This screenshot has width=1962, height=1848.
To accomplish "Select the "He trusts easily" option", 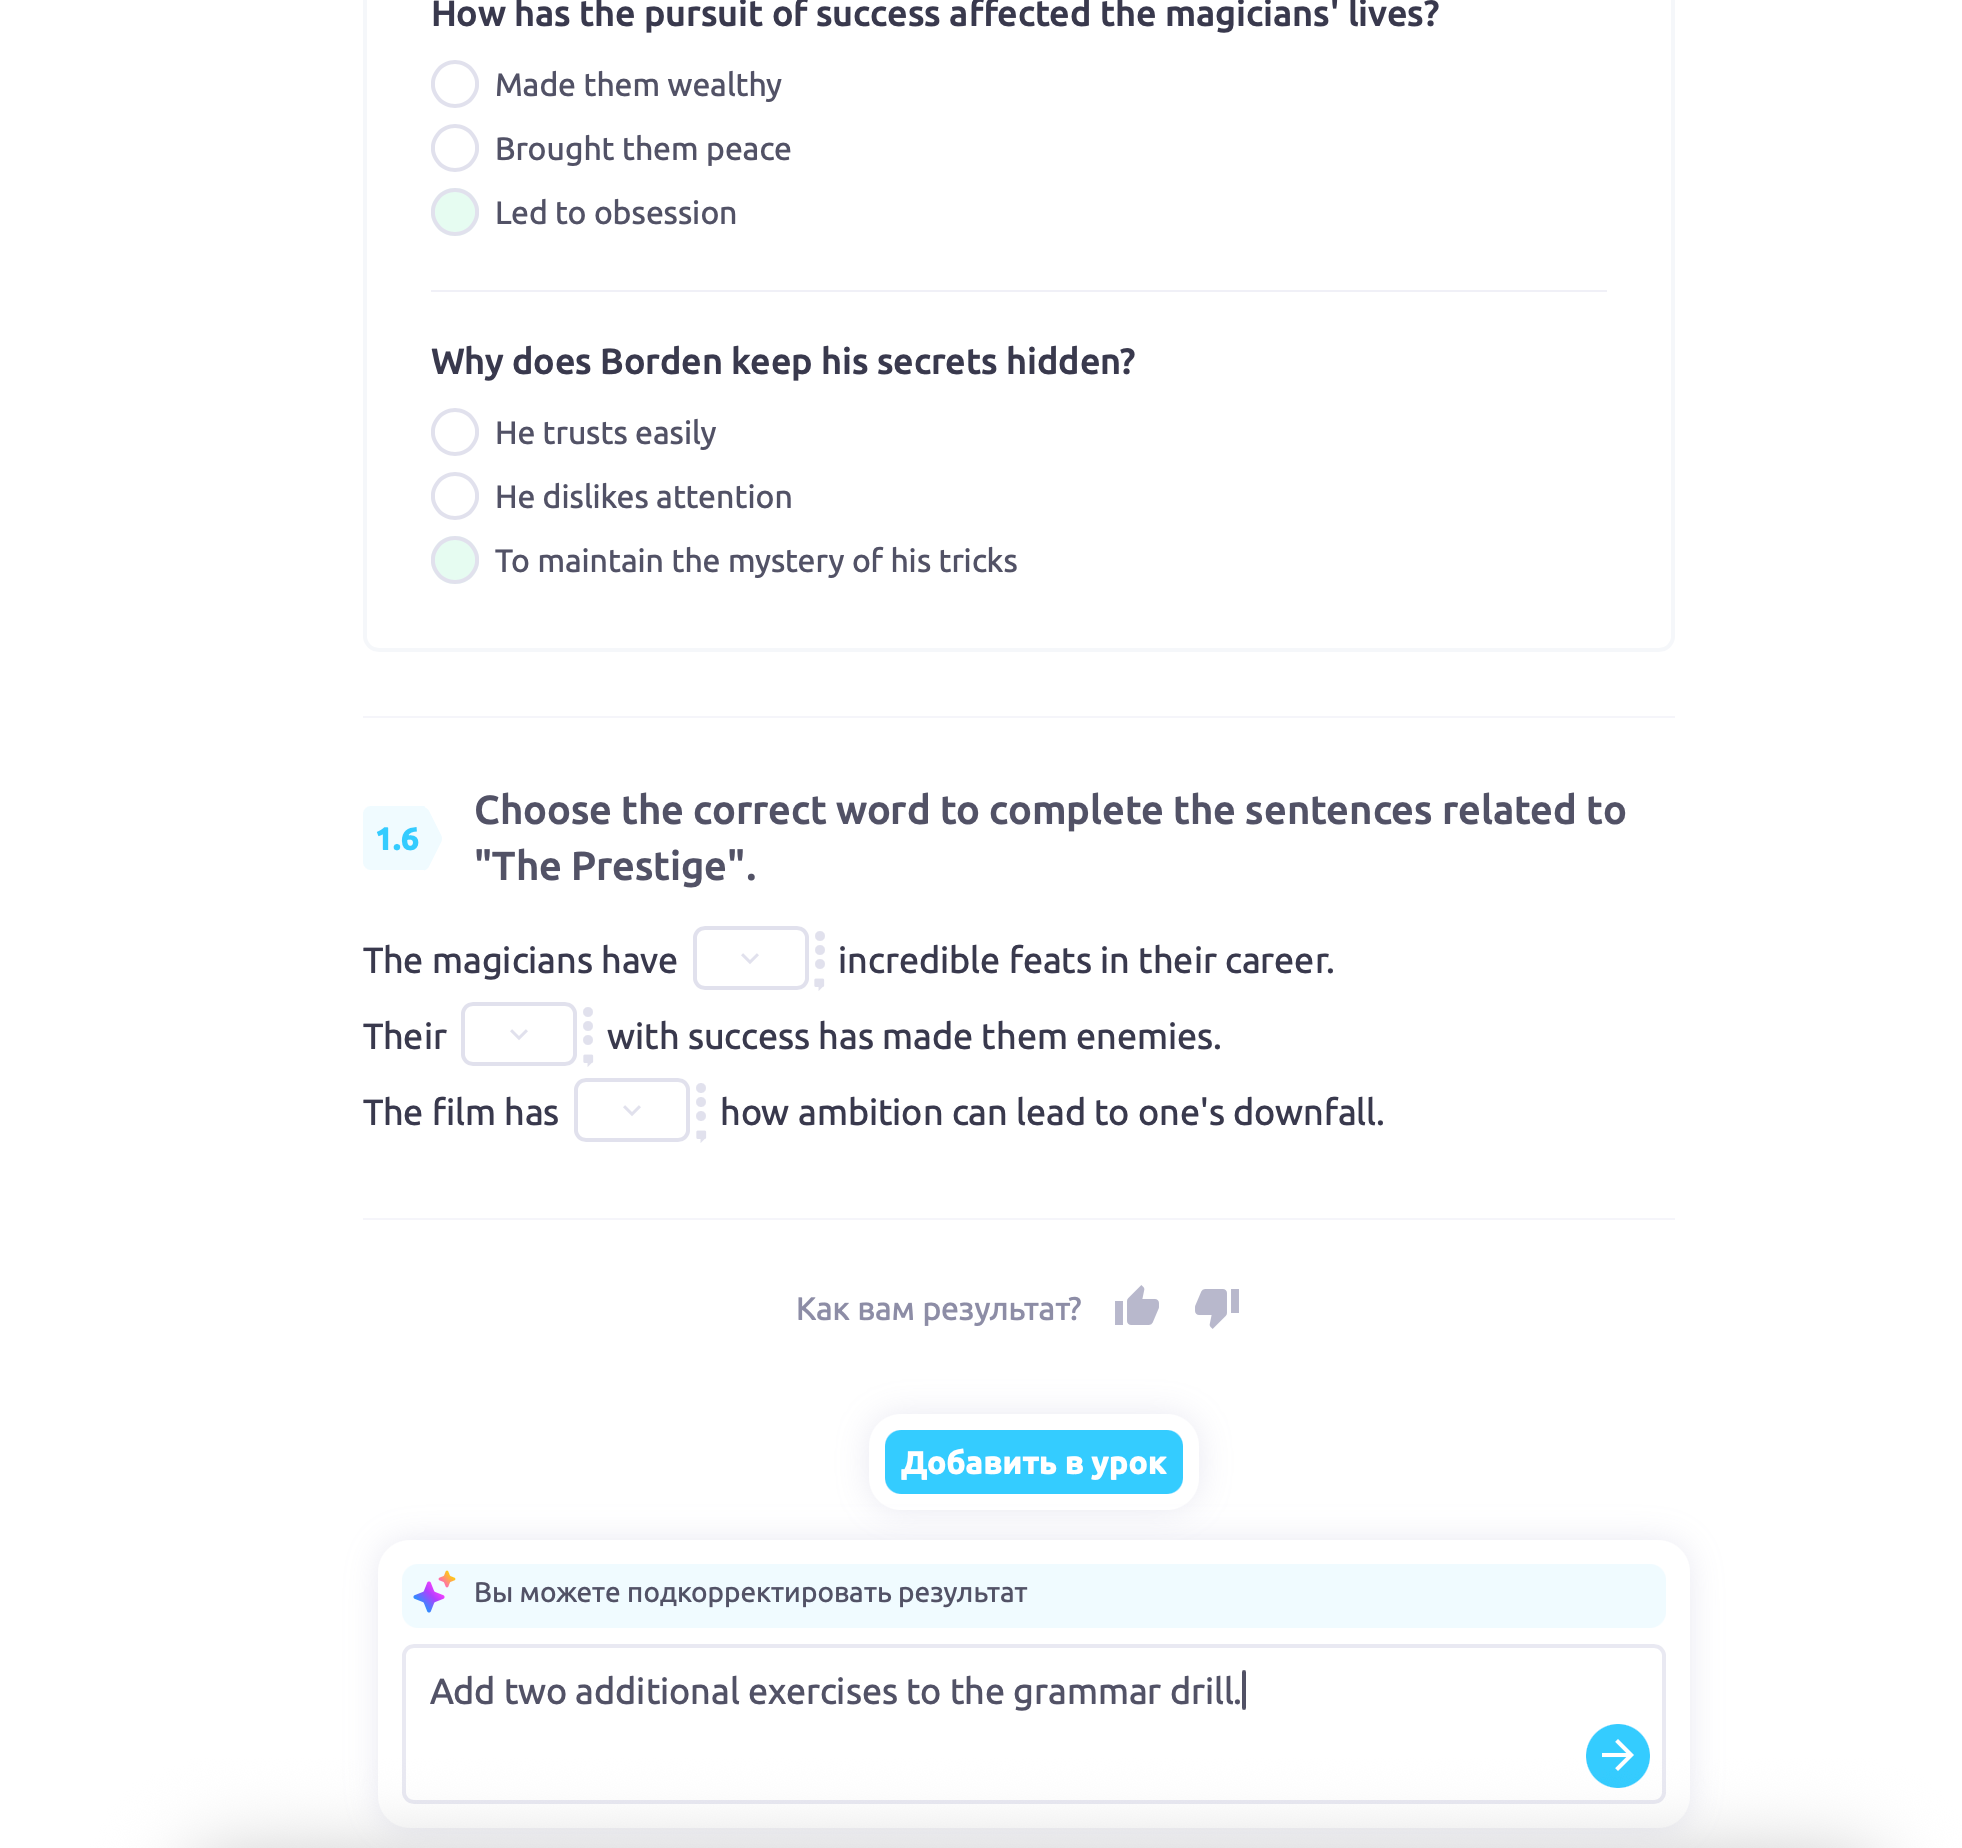I will [x=455, y=432].
